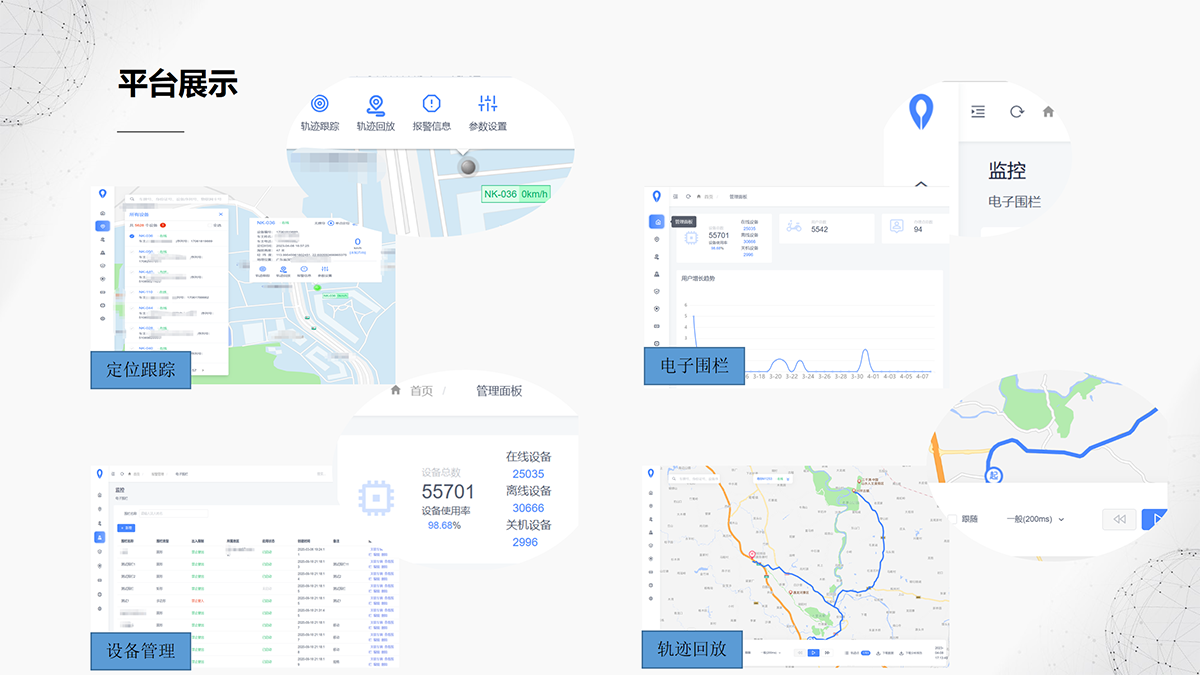Viewport: 1200px width, 675px height.
Task: Click the NK-036 0km/h map label
Action: [516, 194]
